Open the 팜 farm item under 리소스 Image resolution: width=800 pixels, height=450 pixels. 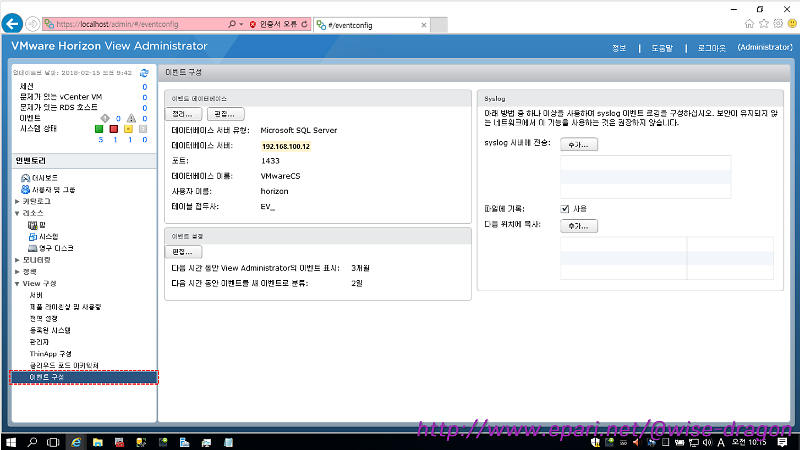point(37,224)
